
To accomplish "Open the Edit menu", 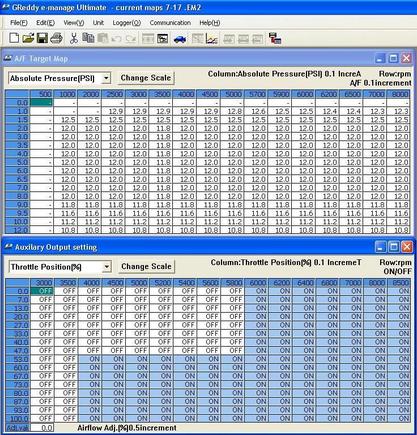I will 45,23.
